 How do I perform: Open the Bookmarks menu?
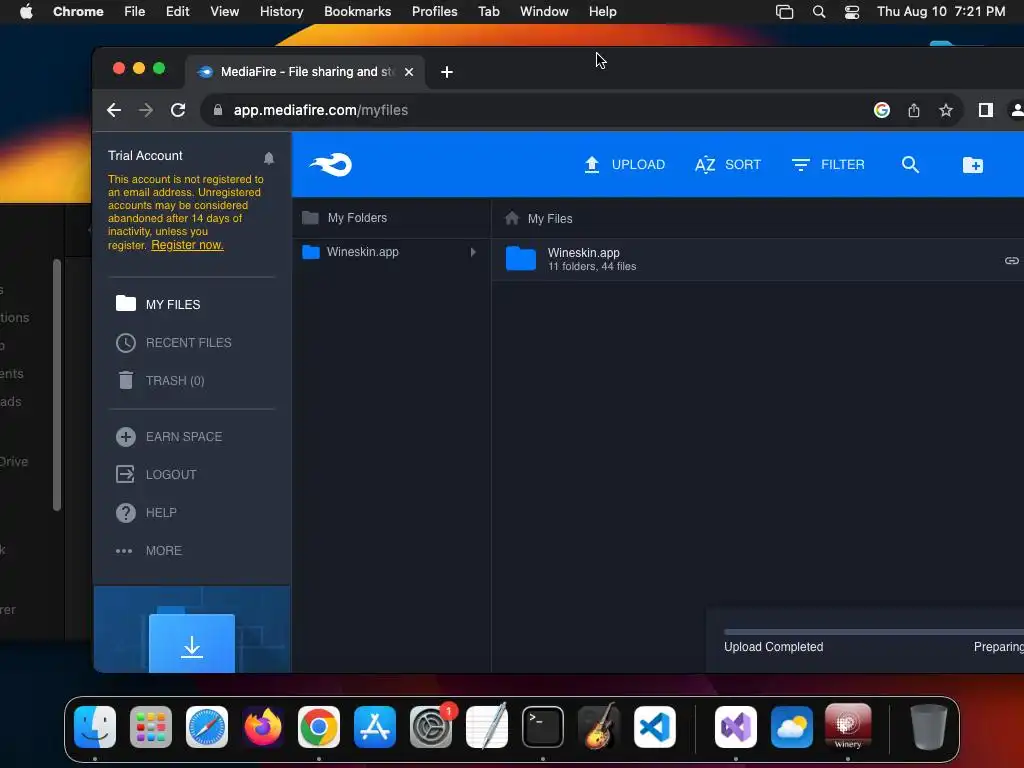(357, 12)
